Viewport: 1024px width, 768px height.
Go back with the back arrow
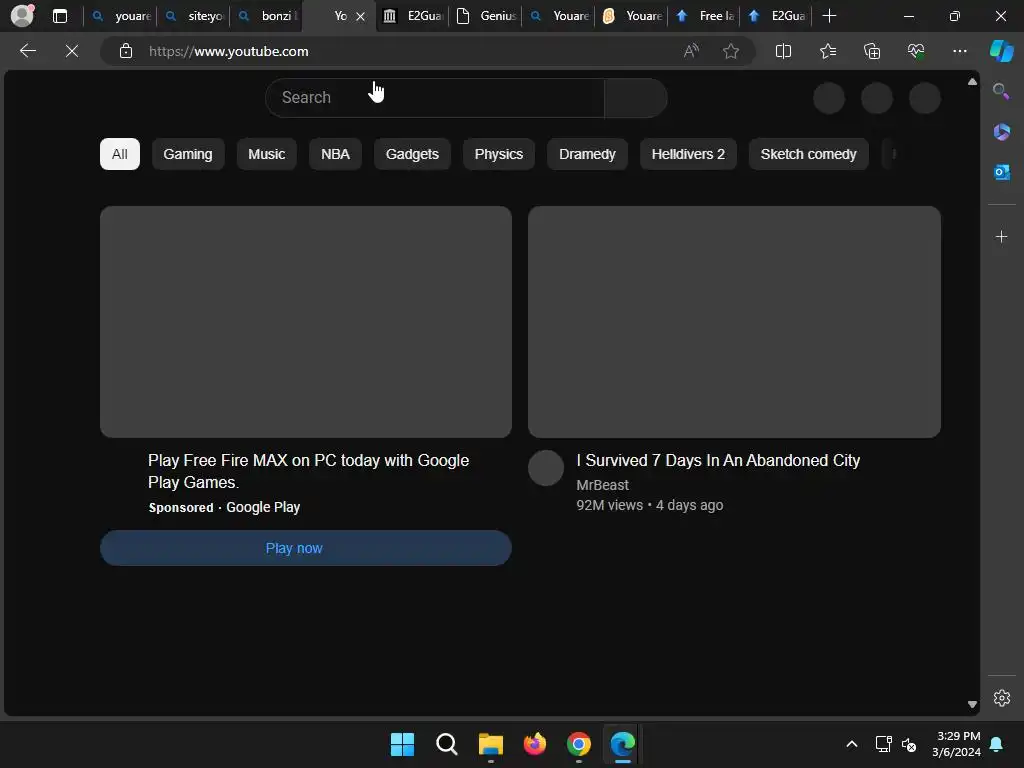[27, 51]
